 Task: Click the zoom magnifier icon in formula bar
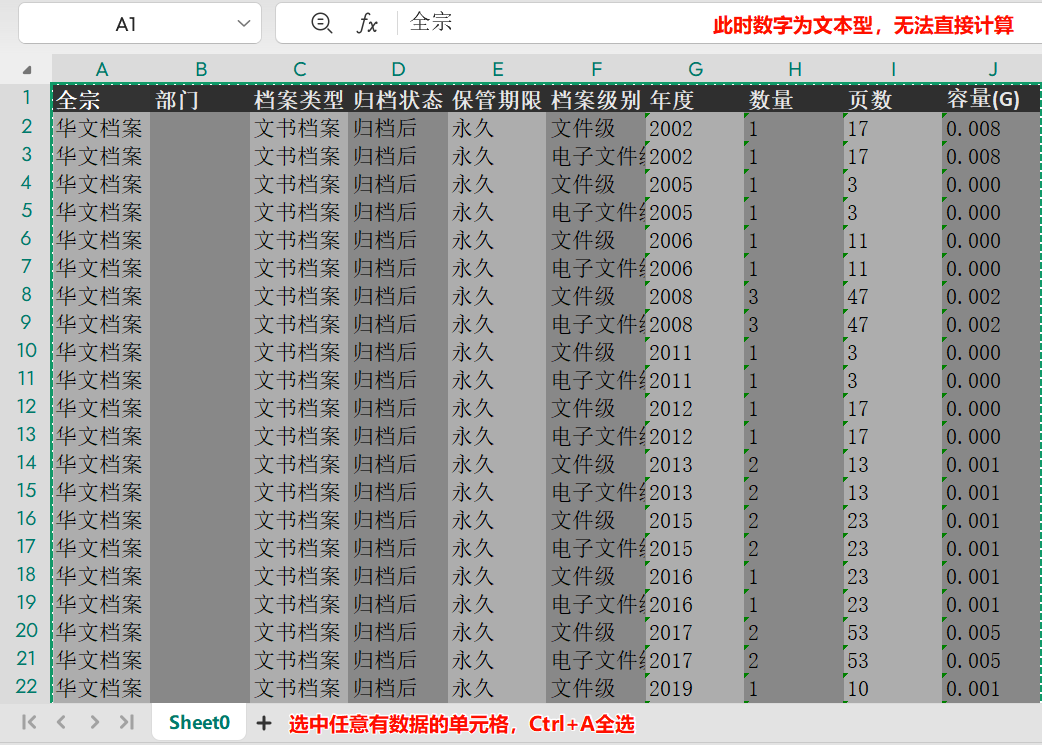[322, 23]
